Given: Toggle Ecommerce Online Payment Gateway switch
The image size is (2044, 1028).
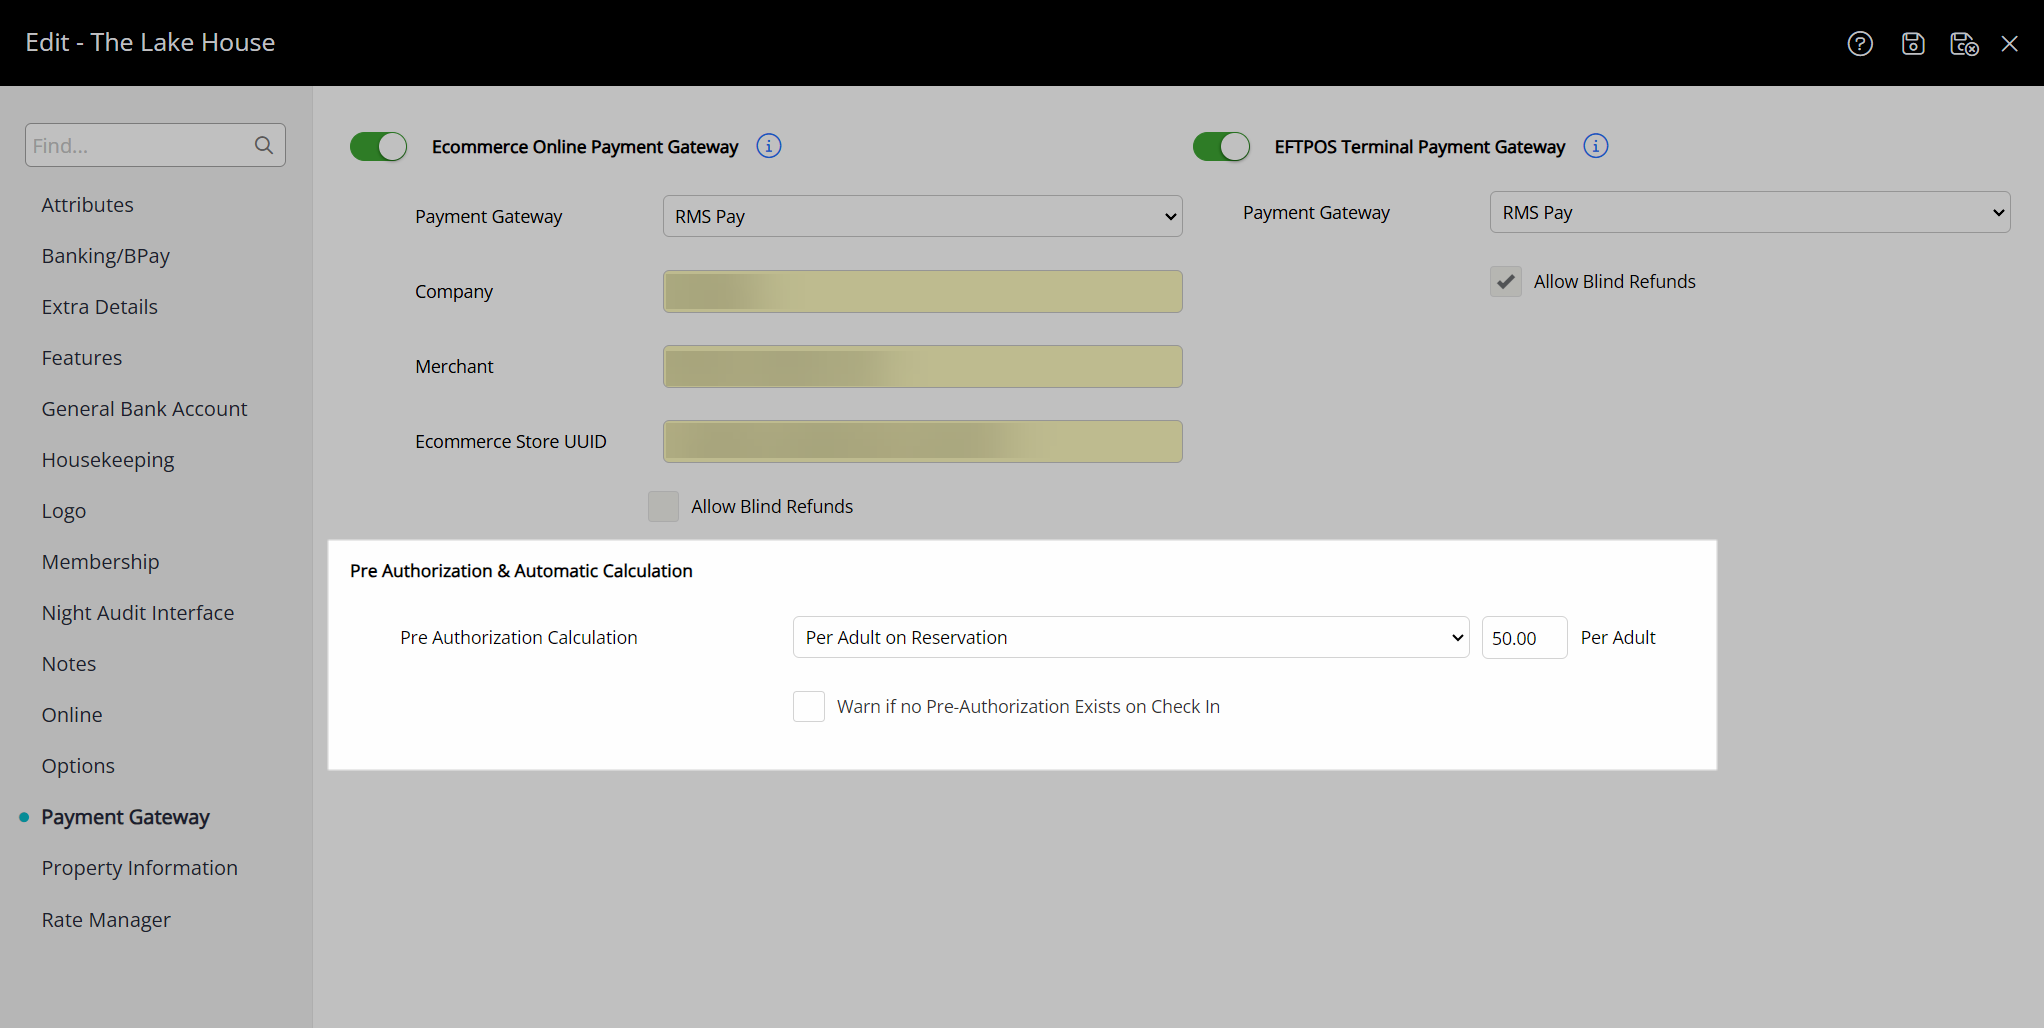Looking at the screenshot, I should point(378,146).
